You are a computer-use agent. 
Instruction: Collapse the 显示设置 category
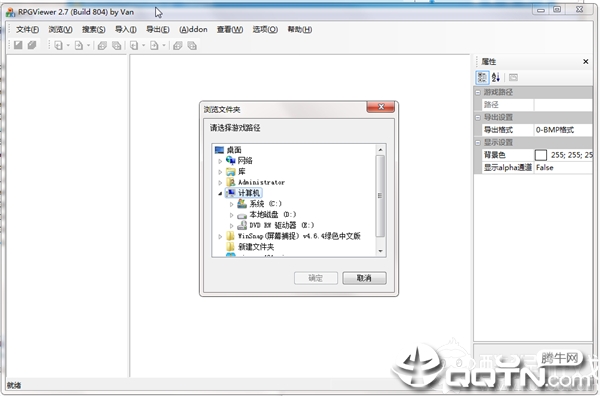(478, 143)
